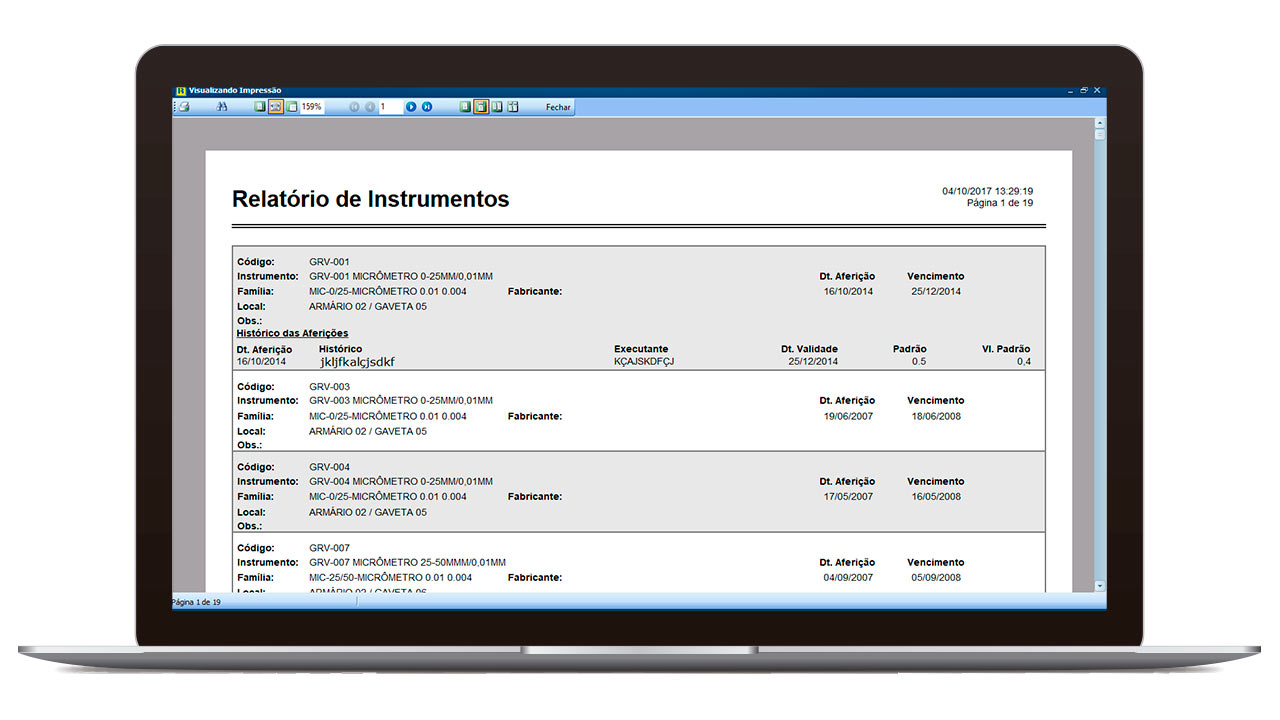Open the binoculars search tool
This screenshot has width=1280, height=720.
coord(223,107)
